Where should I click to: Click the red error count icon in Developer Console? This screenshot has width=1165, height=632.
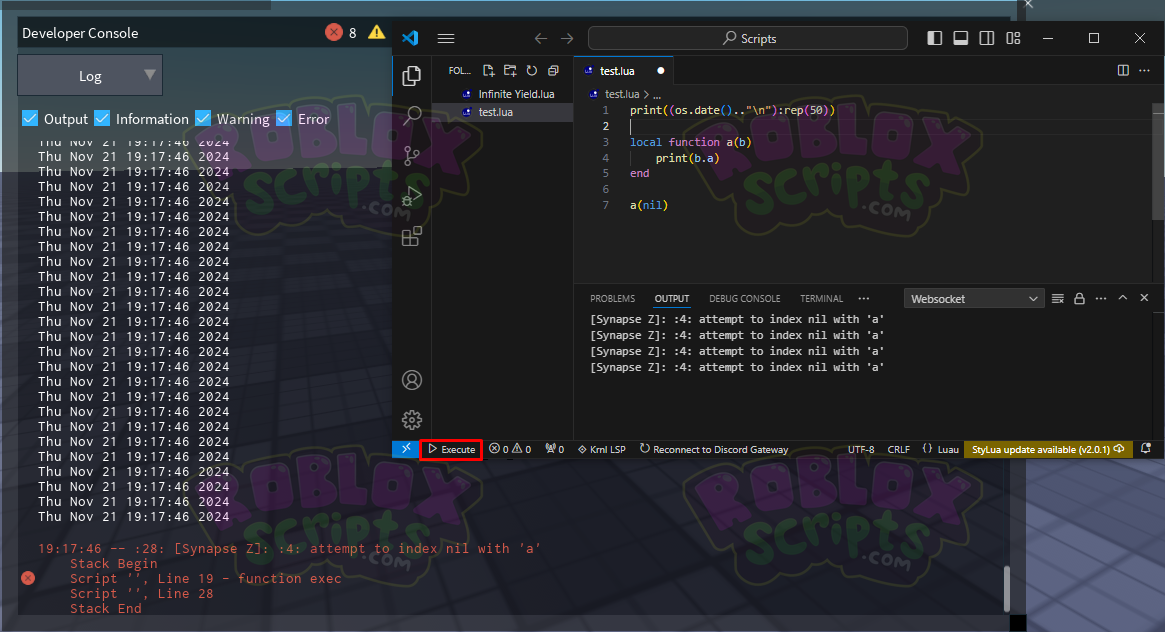coord(334,33)
